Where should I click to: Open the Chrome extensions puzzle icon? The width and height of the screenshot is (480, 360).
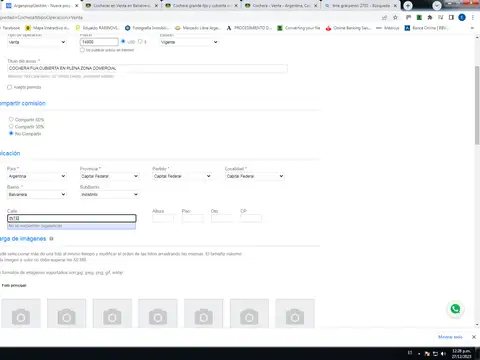click(430, 17)
